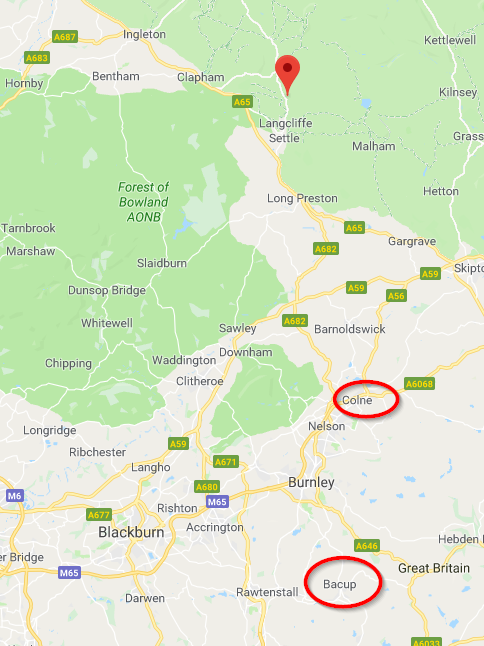Click the M65 motorway shield near Rishton
Image resolution: width=484 pixels, height=646 pixels.
point(217,502)
